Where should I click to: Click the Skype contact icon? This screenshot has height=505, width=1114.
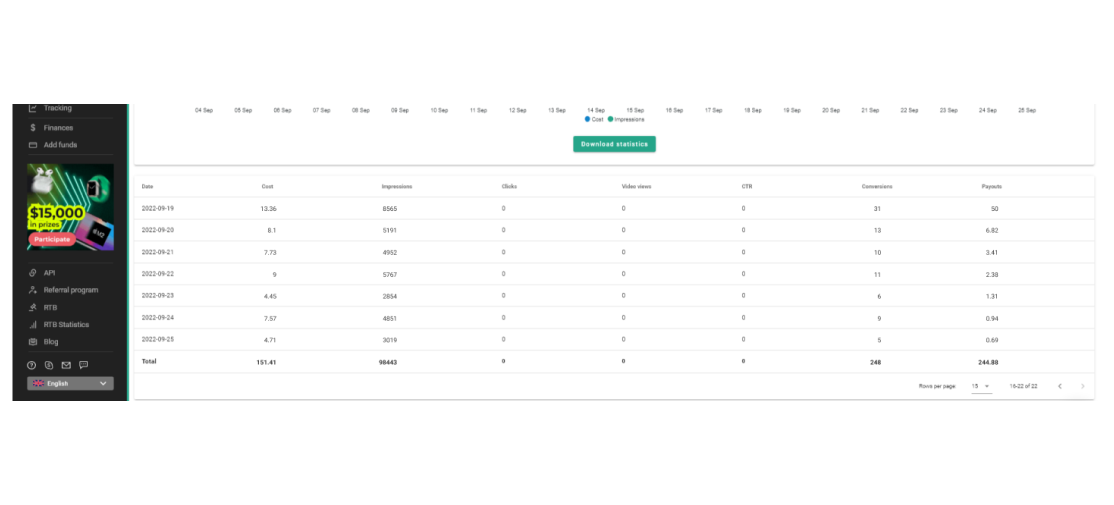[x=49, y=365]
